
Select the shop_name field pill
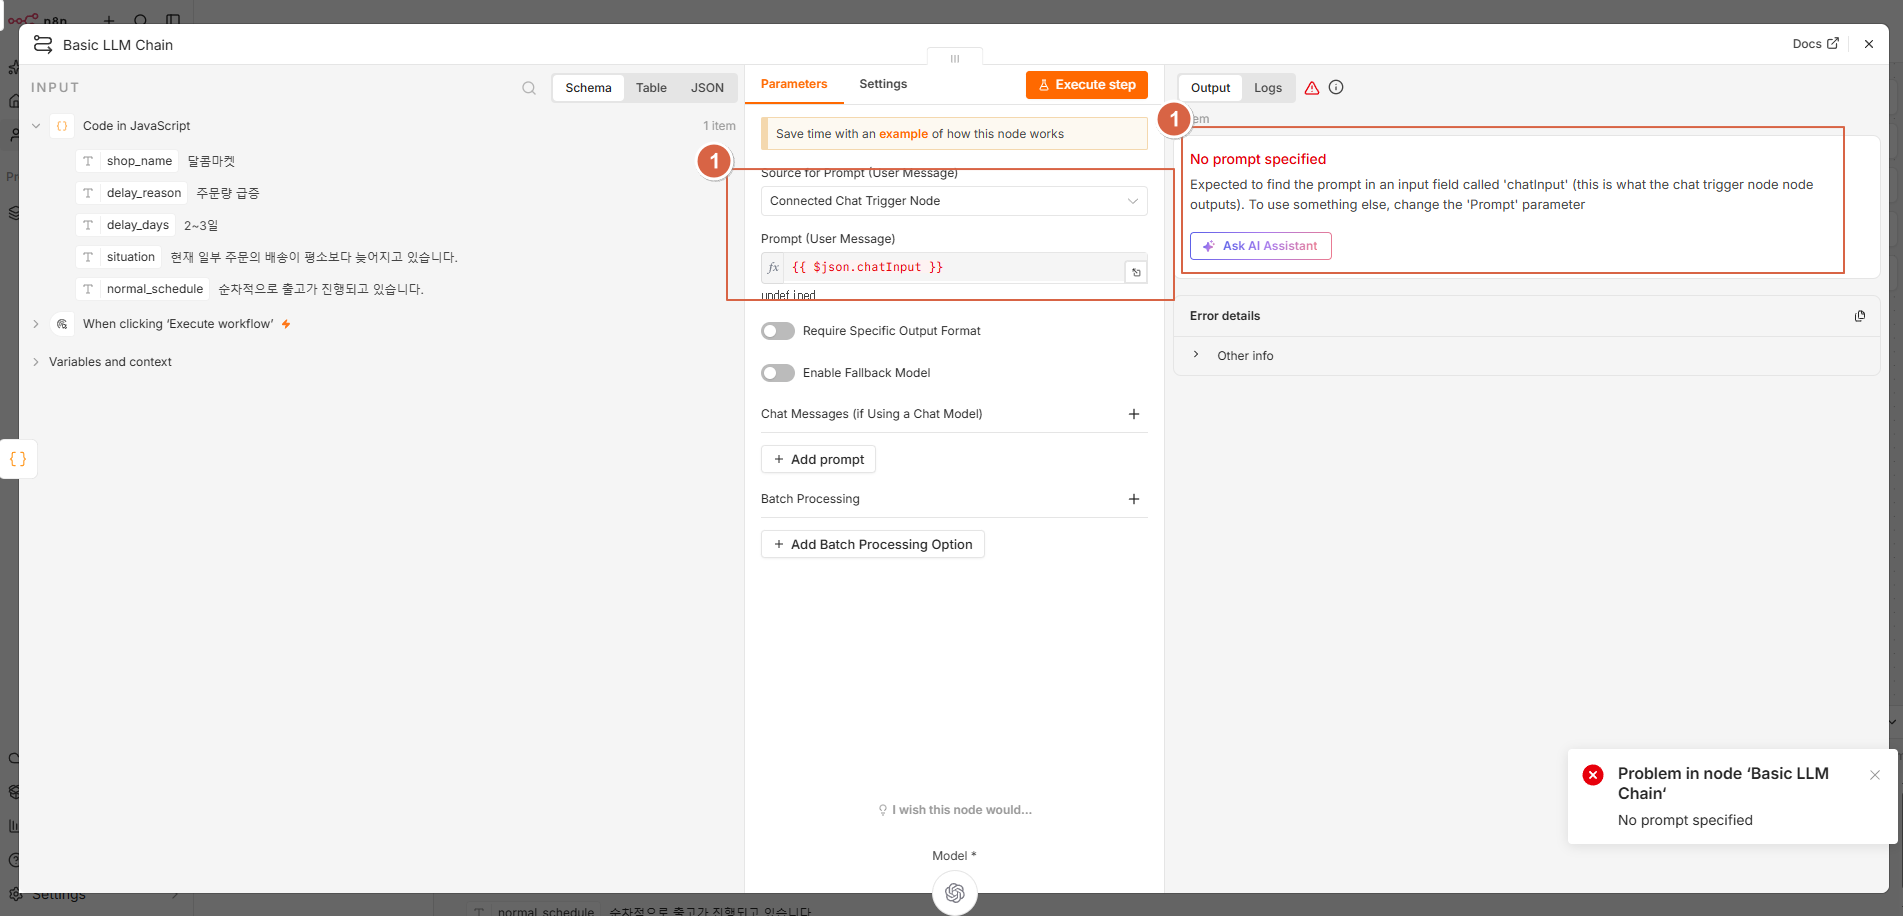tap(128, 161)
